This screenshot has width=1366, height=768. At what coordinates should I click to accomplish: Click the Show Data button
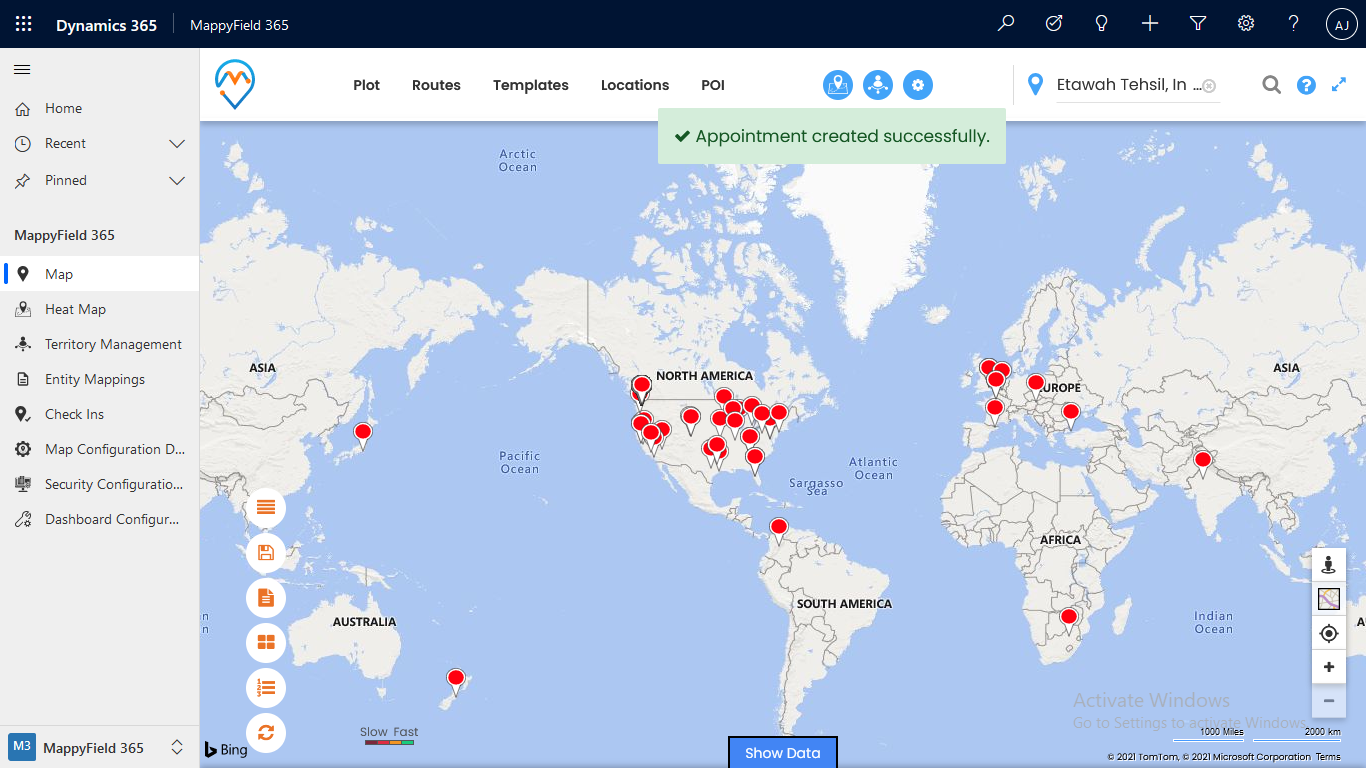(x=782, y=753)
